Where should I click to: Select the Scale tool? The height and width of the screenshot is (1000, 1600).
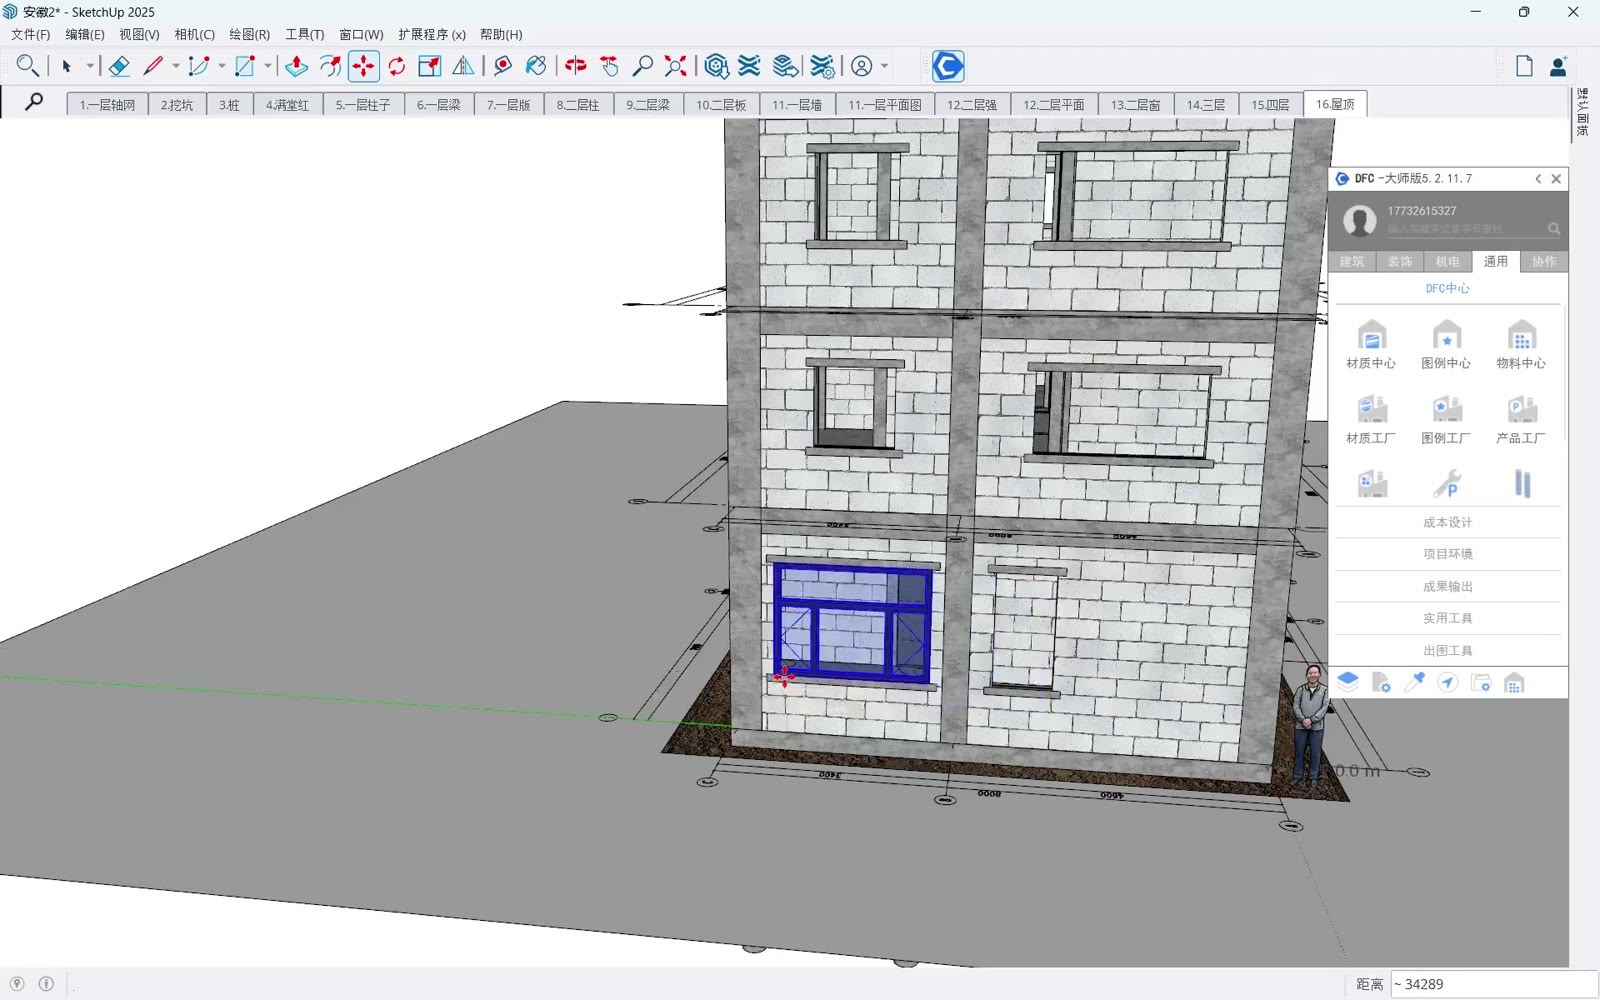[430, 66]
